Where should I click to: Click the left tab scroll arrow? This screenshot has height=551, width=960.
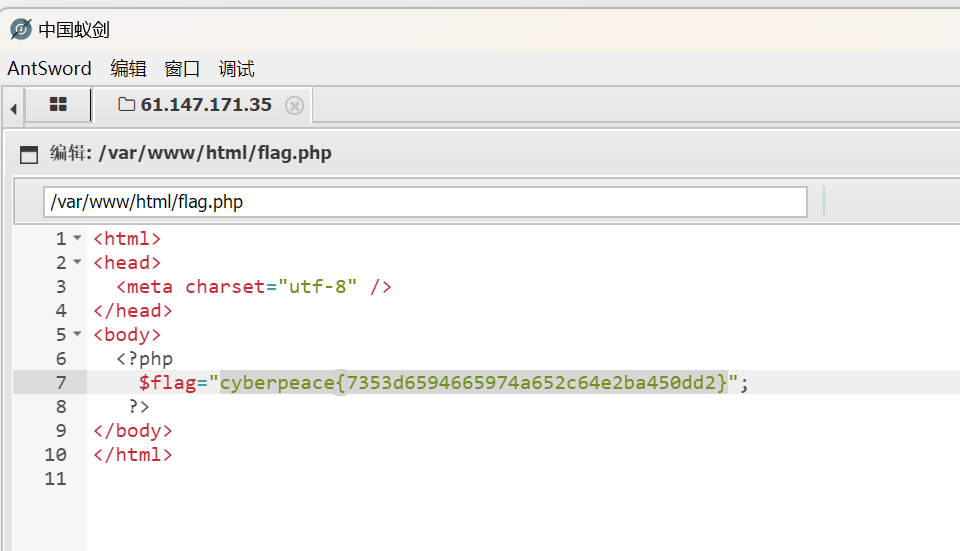pos(13,110)
